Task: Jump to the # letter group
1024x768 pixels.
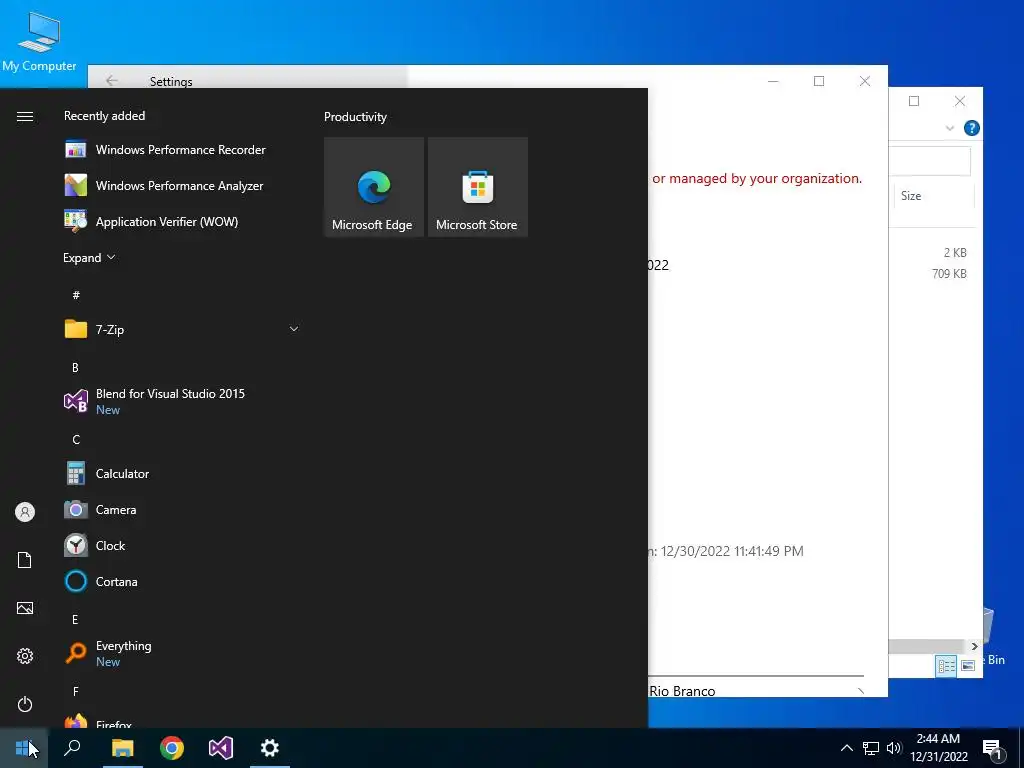Action: pyautogui.click(x=76, y=295)
